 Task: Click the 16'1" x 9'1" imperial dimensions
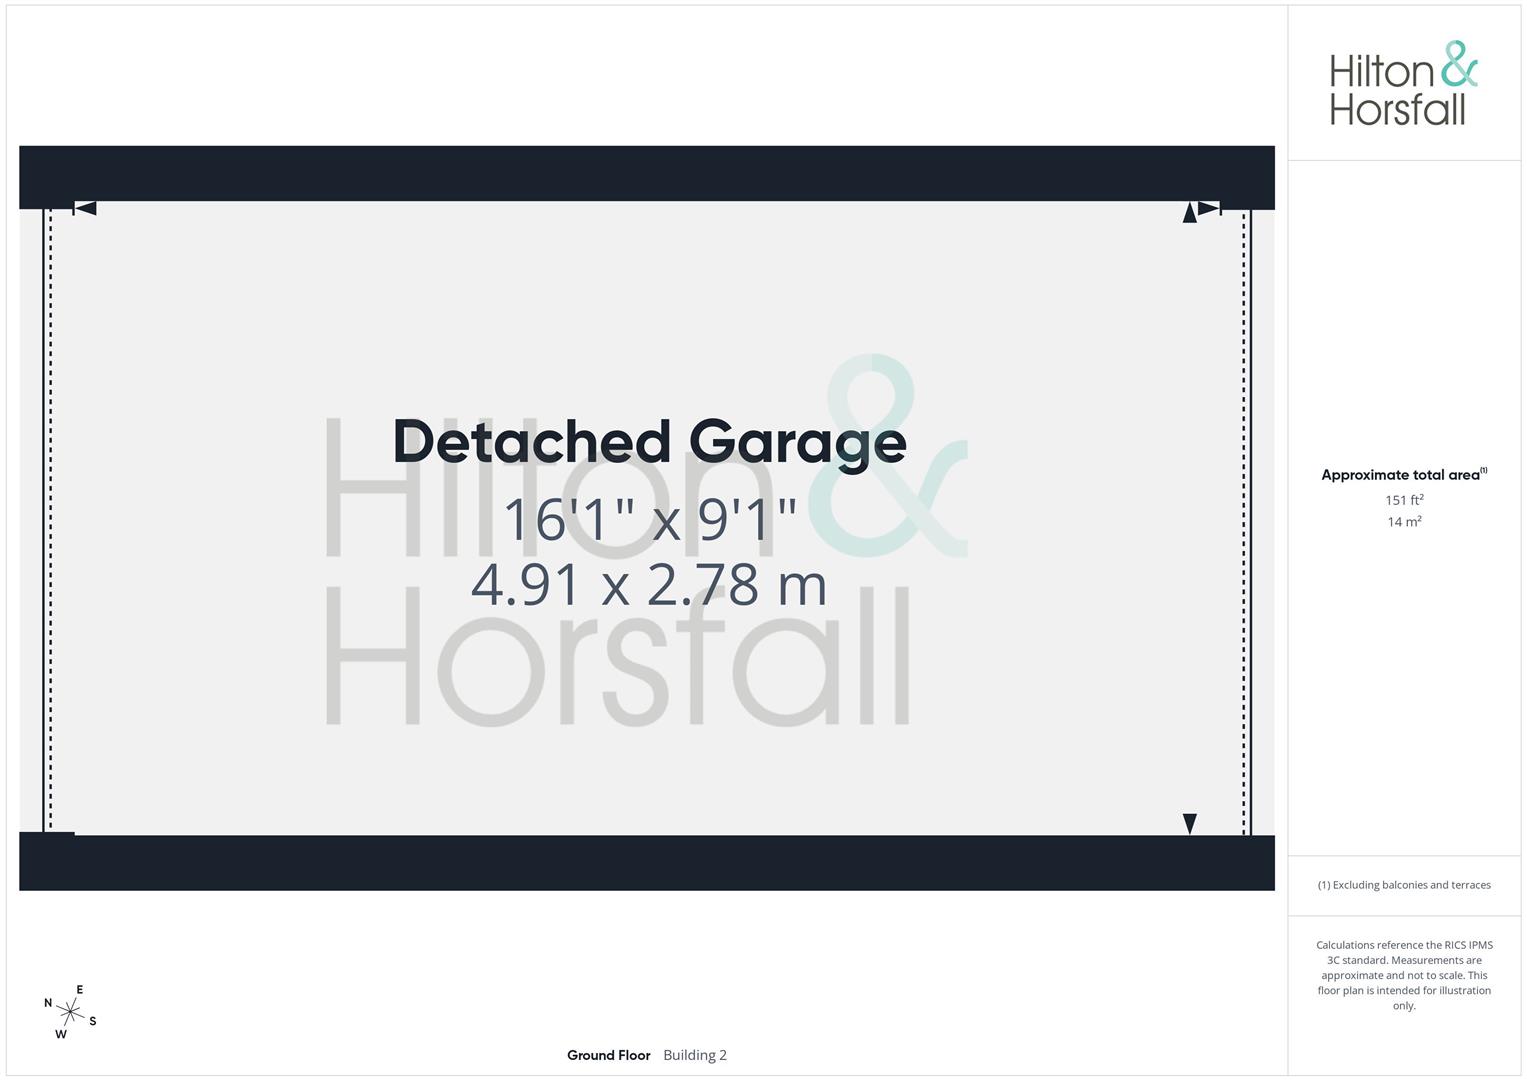point(649,520)
